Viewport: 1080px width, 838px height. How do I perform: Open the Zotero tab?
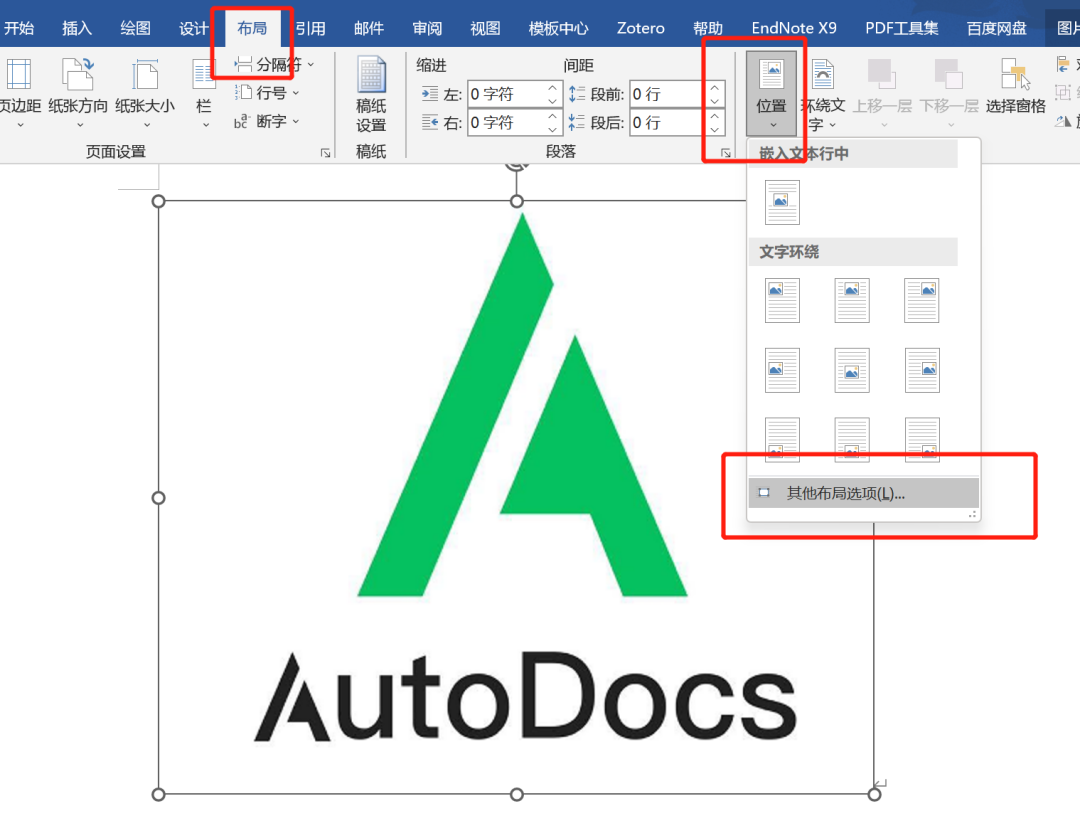tap(641, 28)
